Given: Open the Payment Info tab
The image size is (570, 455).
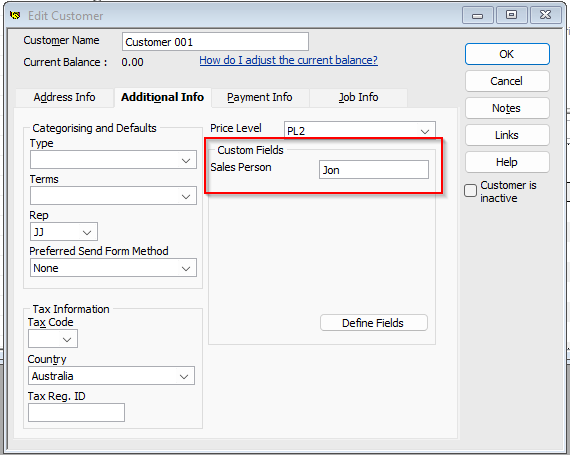Looking at the screenshot, I should [260, 97].
